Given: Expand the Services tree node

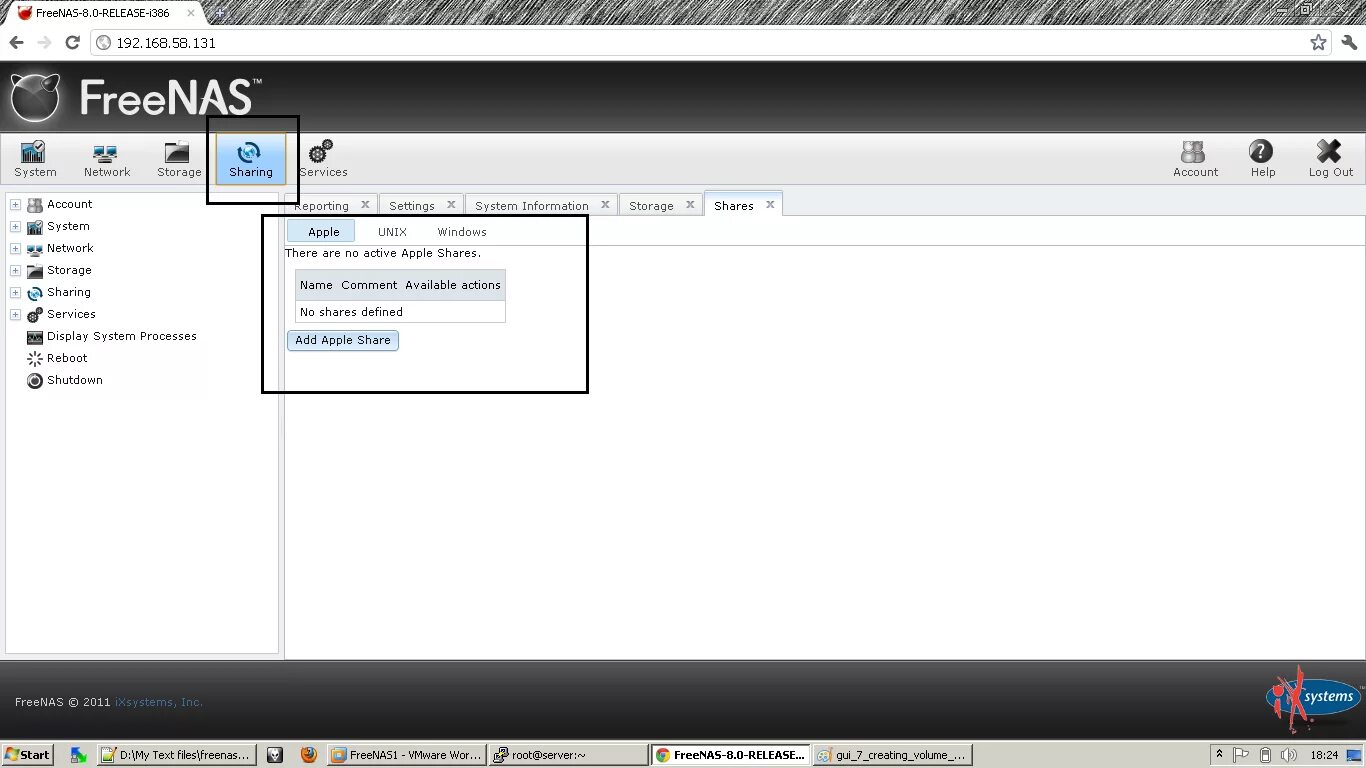Looking at the screenshot, I should tap(15, 314).
